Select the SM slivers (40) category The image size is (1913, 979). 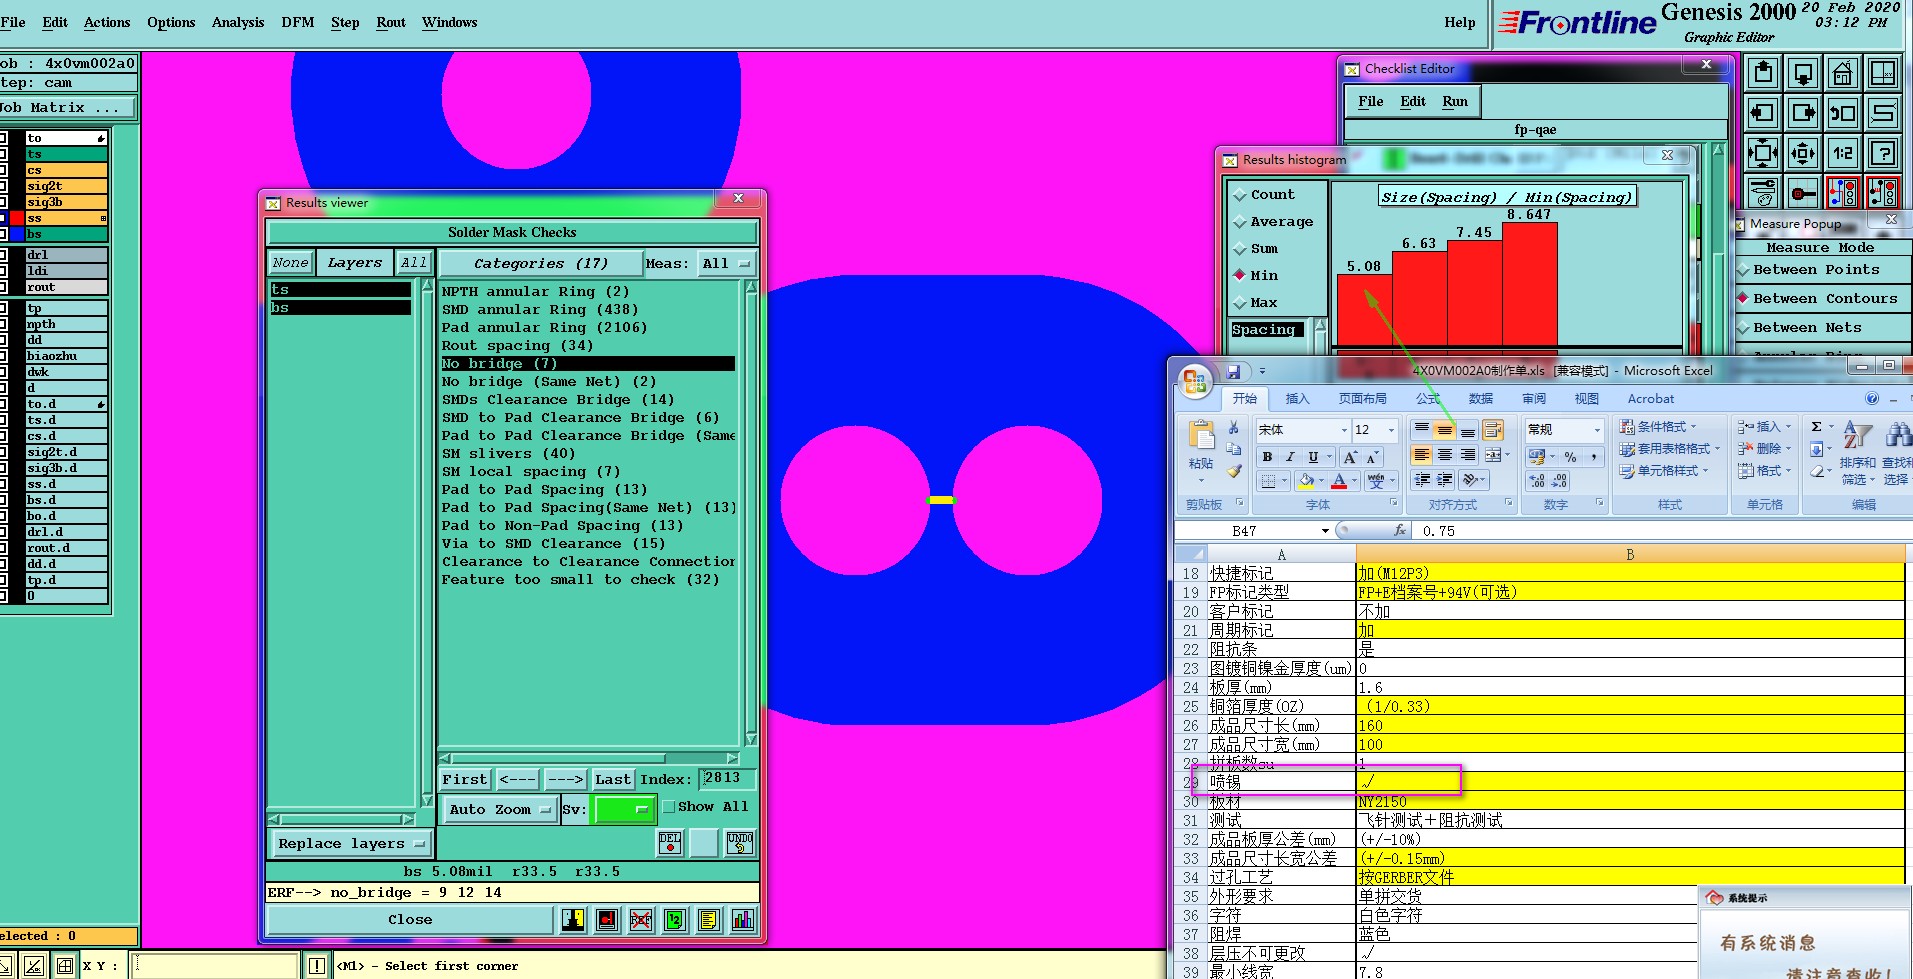pos(508,454)
